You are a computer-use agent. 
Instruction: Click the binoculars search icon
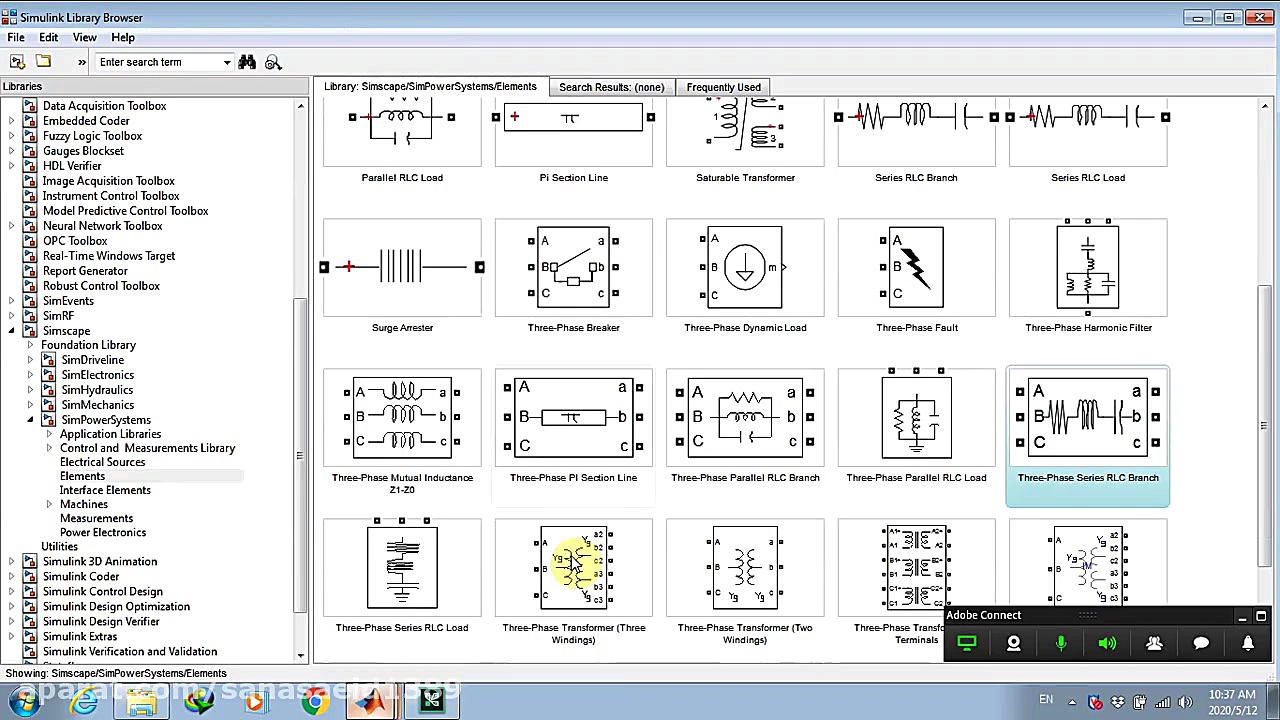[247, 62]
